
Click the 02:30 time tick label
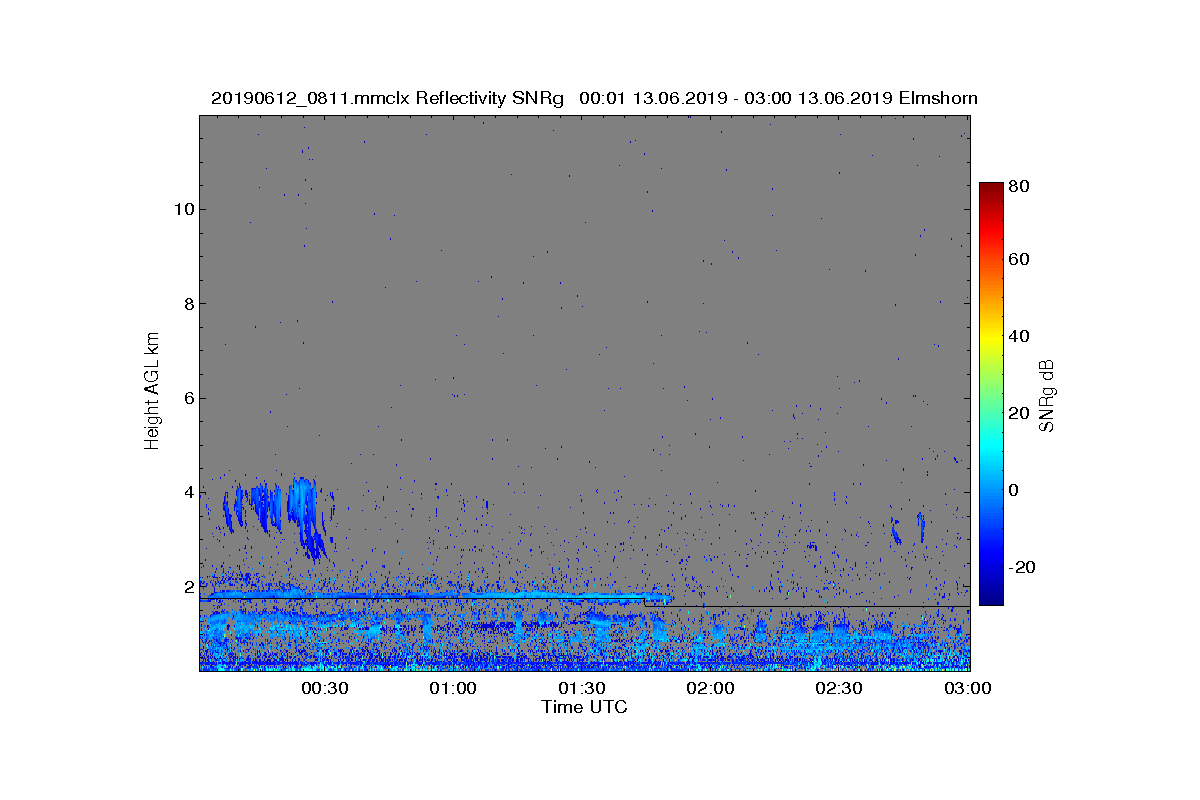(x=838, y=688)
